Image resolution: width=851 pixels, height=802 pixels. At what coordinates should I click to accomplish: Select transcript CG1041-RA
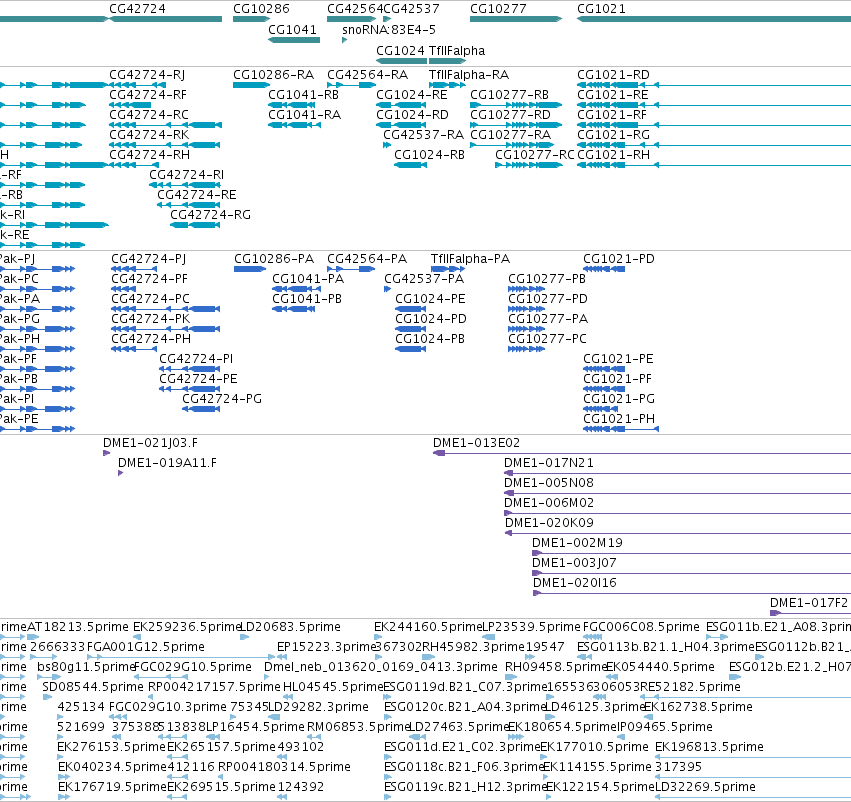[304, 114]
